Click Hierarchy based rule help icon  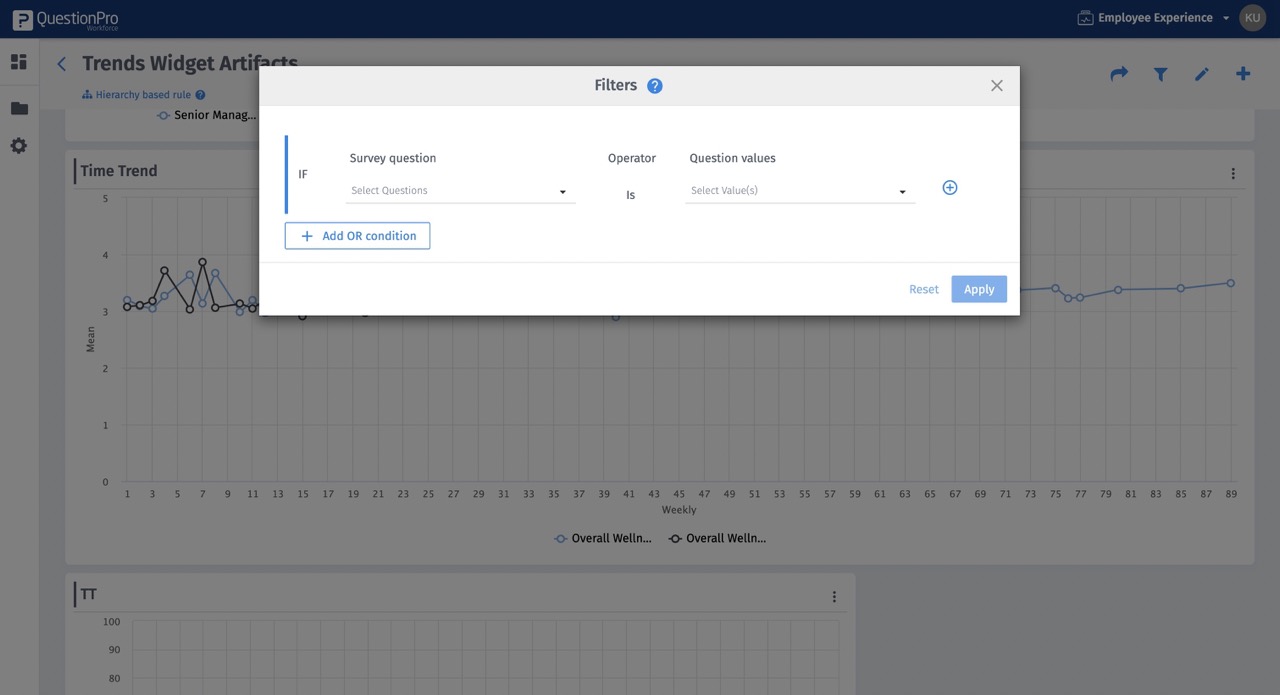[200, 95]
